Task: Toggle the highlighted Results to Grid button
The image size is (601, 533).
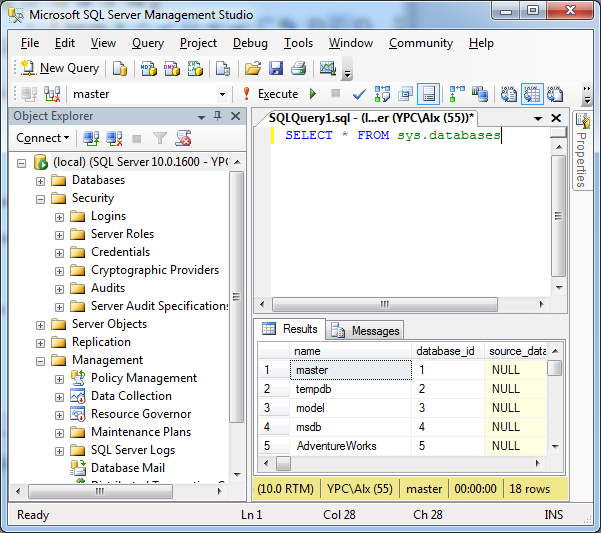Action: click(x=532, y=94)
